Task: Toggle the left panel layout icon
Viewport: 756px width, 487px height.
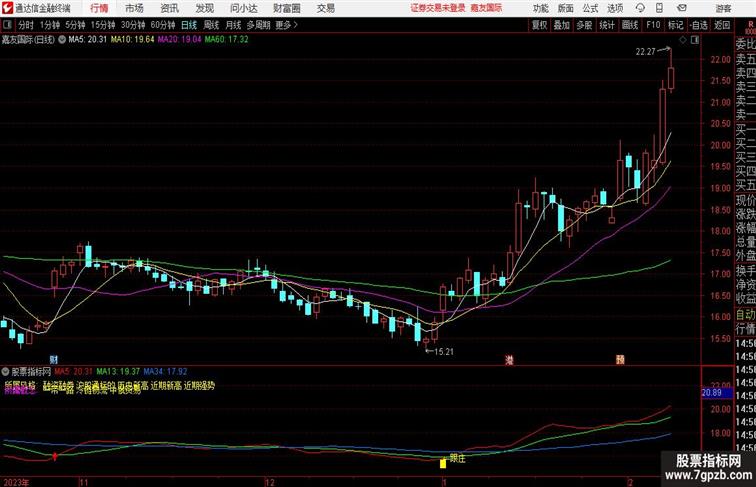Action: [x=7, y=25]
